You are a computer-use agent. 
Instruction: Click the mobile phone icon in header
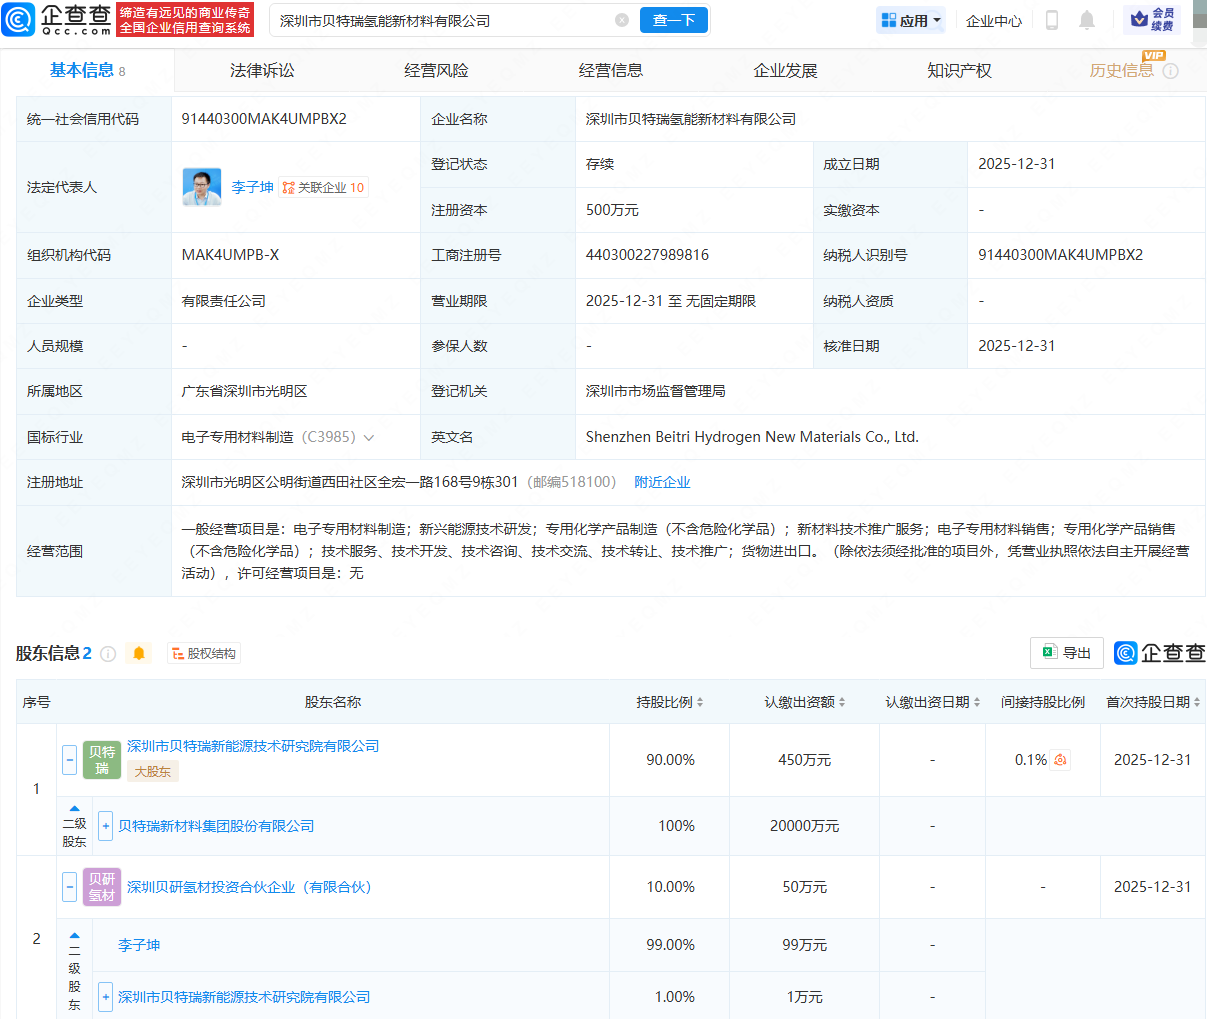pyautogui.click(x=1052, y=20)
